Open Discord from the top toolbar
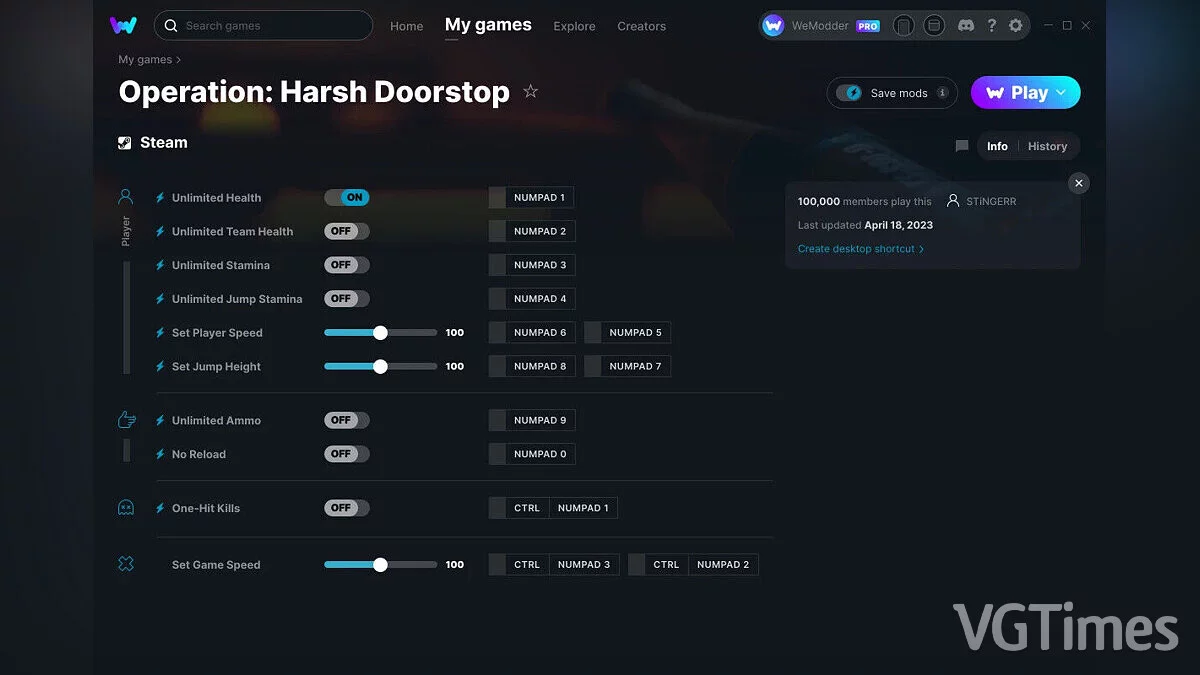The image size is (1200, 675). click(x=965, y=25)
